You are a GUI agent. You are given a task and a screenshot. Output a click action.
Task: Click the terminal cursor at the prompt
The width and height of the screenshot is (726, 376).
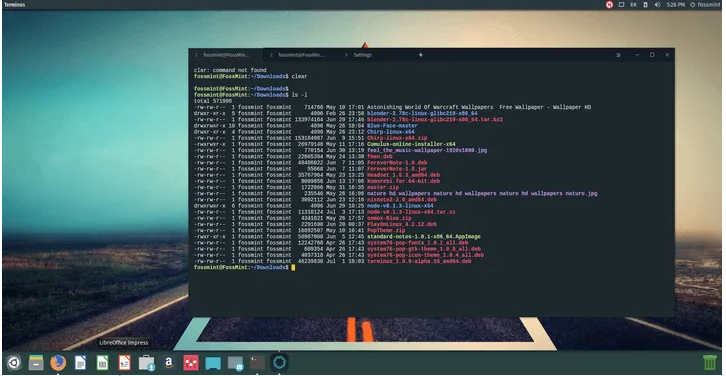[293, 268]
